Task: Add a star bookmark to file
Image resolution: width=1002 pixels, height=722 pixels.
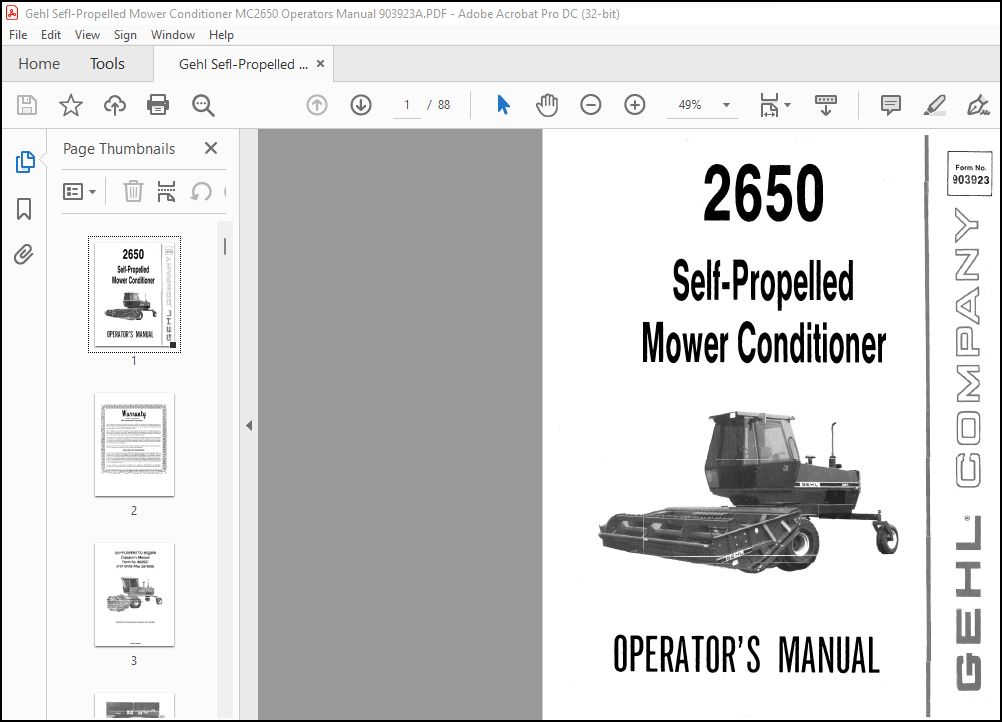Action: [71, 105]
